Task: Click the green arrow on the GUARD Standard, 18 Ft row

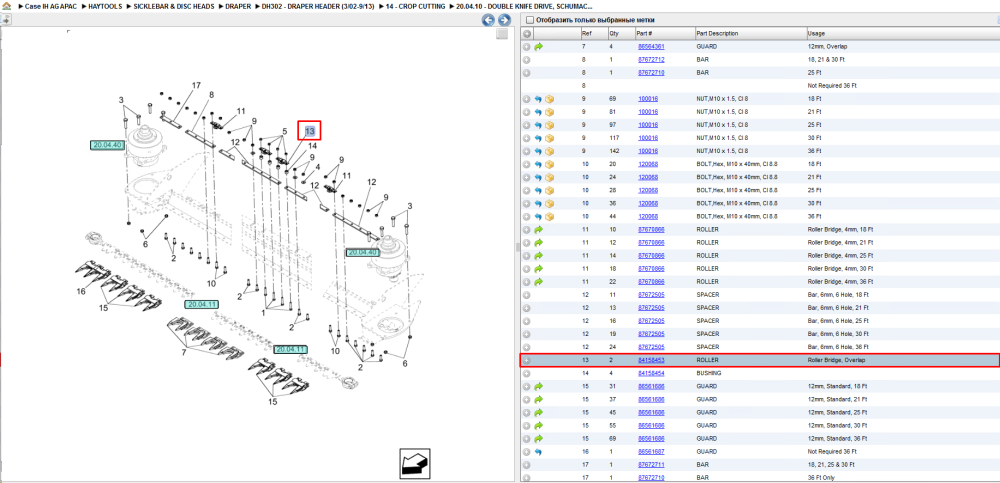Action: [x=538, y=387]
